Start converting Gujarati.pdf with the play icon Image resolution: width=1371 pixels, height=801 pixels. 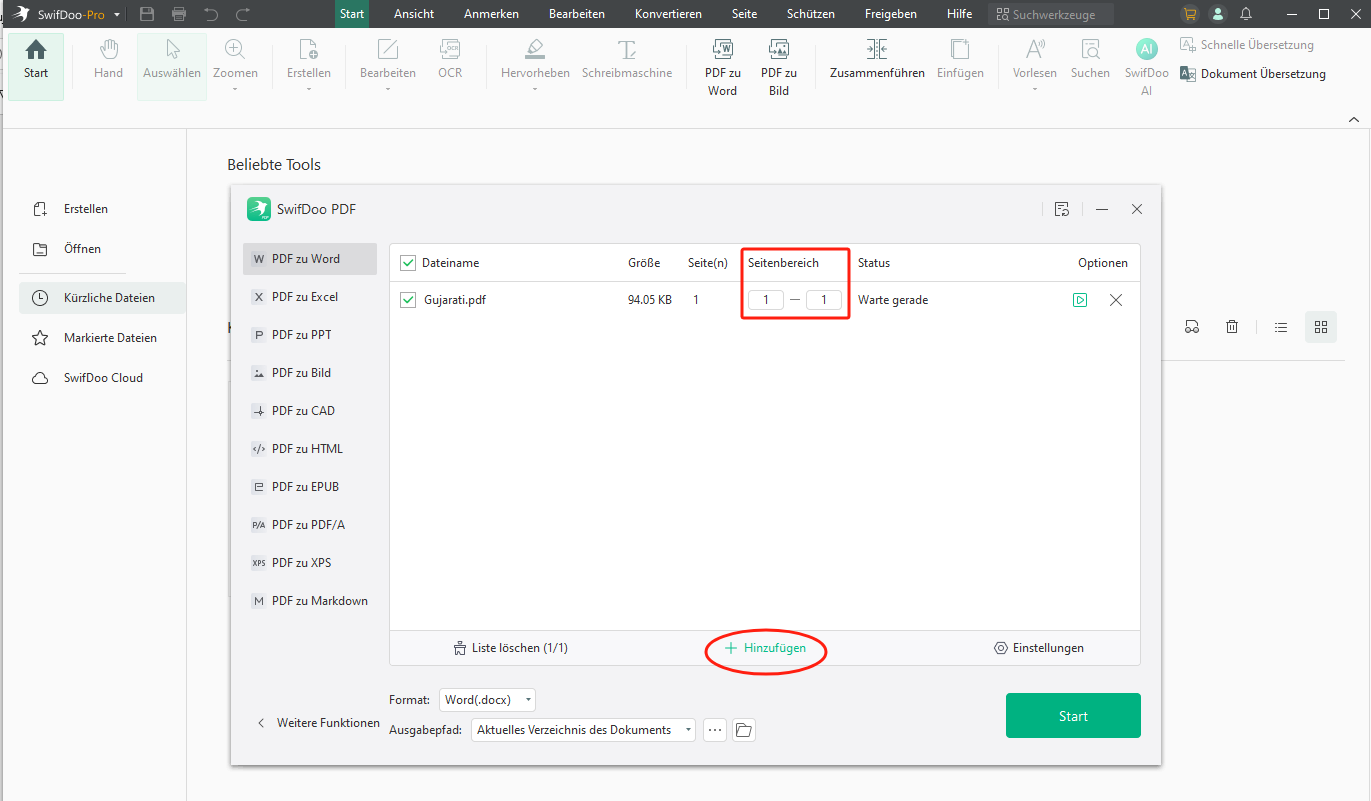pyautogui.click(x=1080, y=300)
